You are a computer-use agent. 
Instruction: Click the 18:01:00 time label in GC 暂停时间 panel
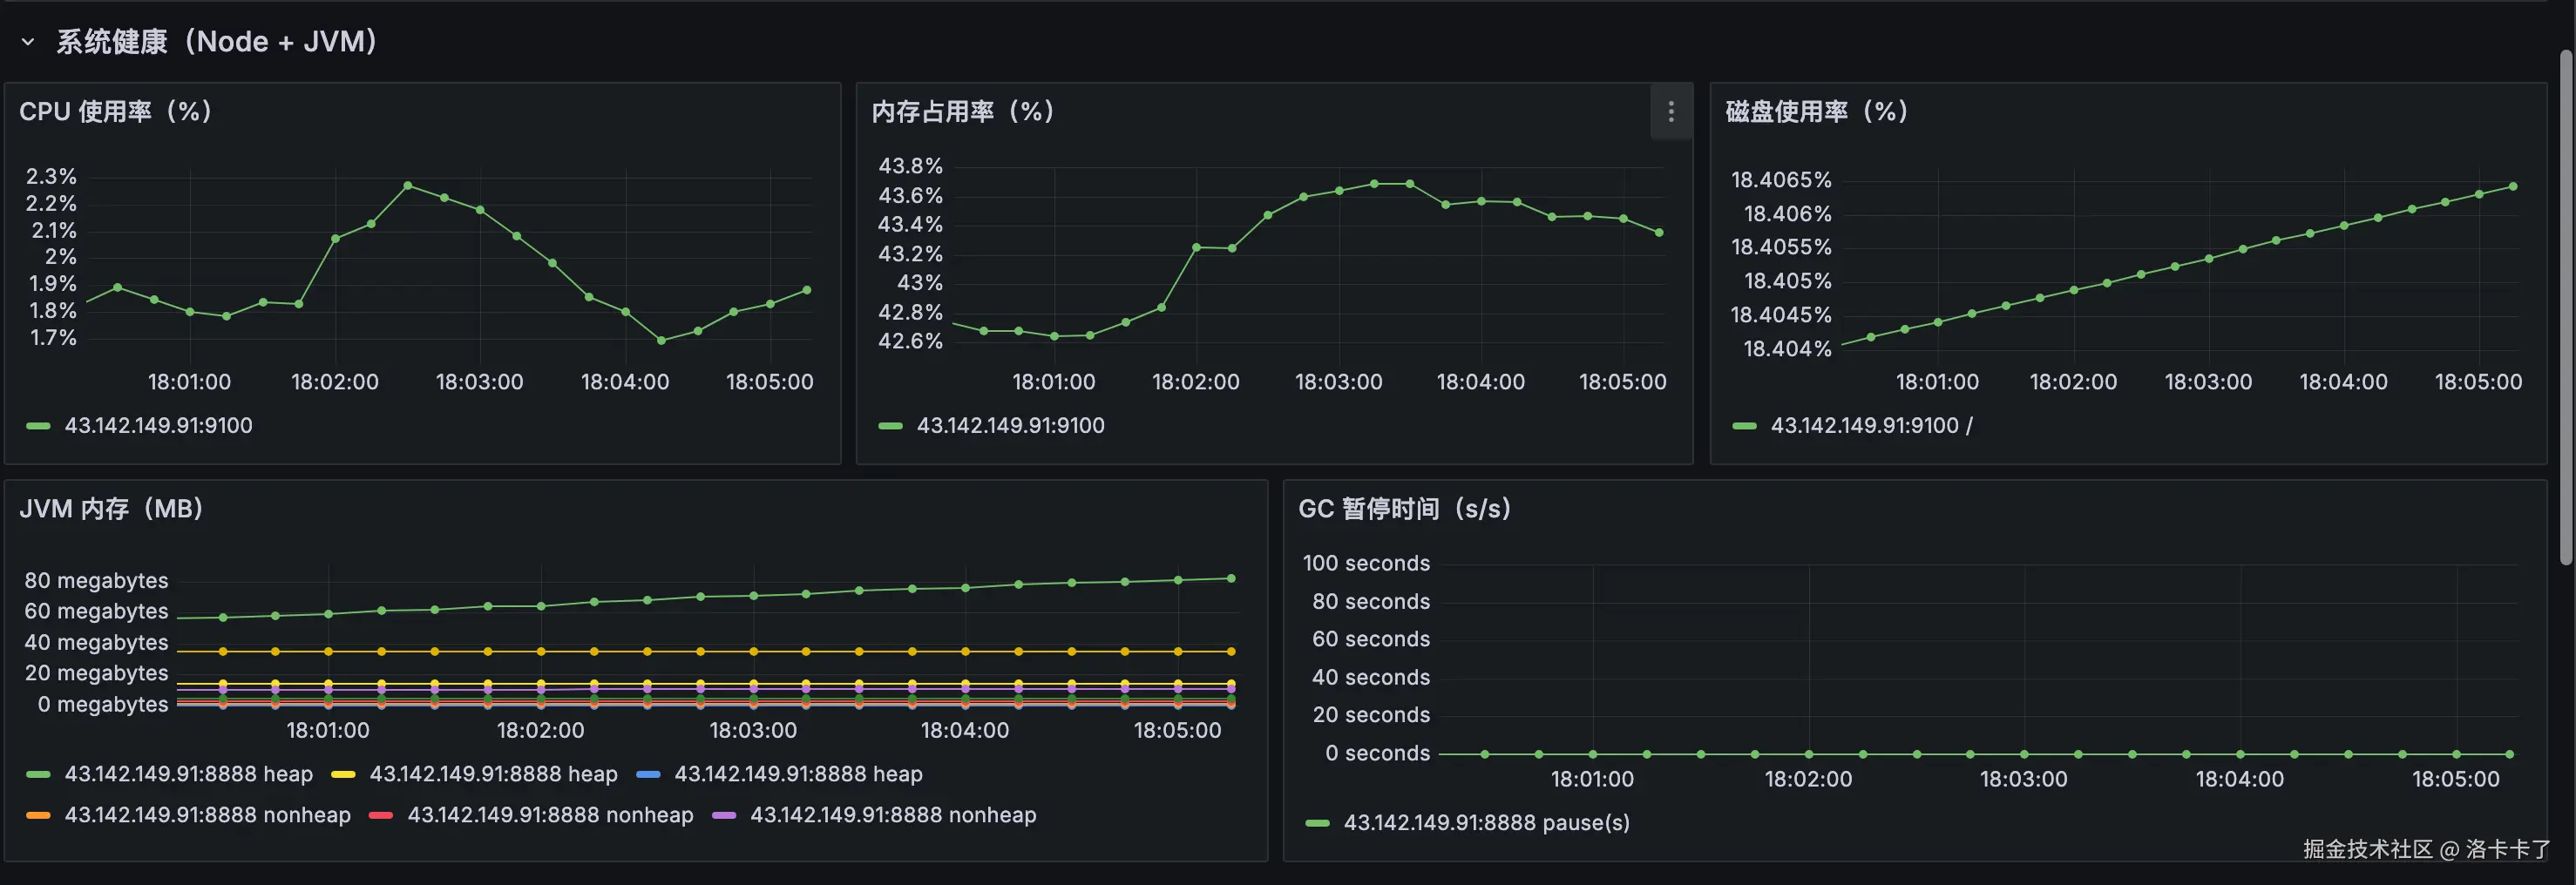1592,780
